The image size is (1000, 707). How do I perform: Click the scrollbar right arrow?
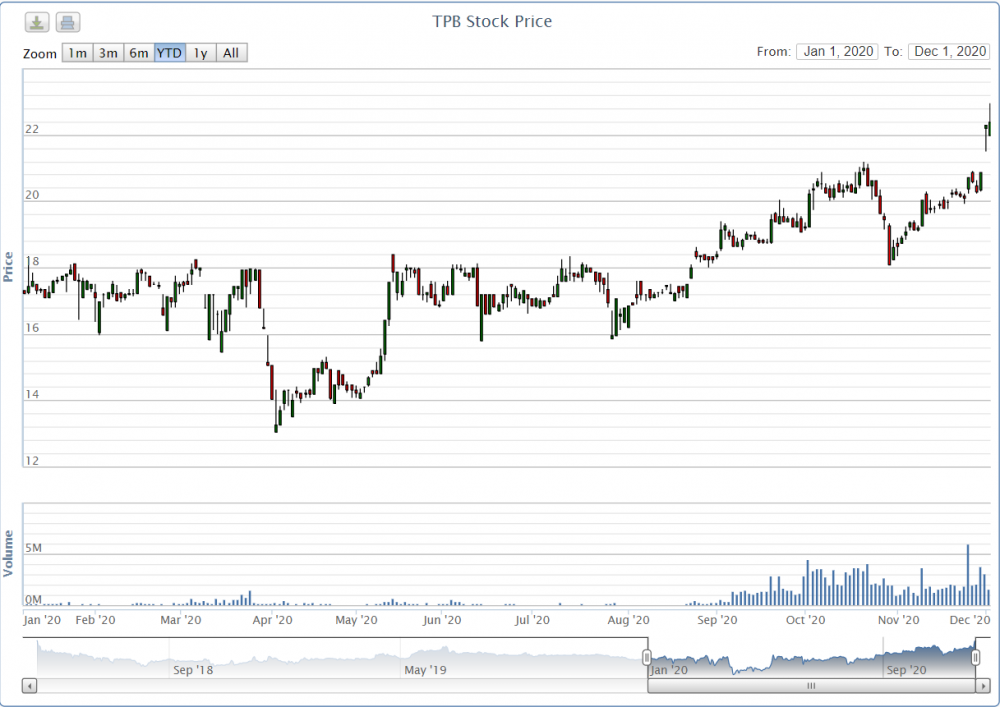[982, 686]
